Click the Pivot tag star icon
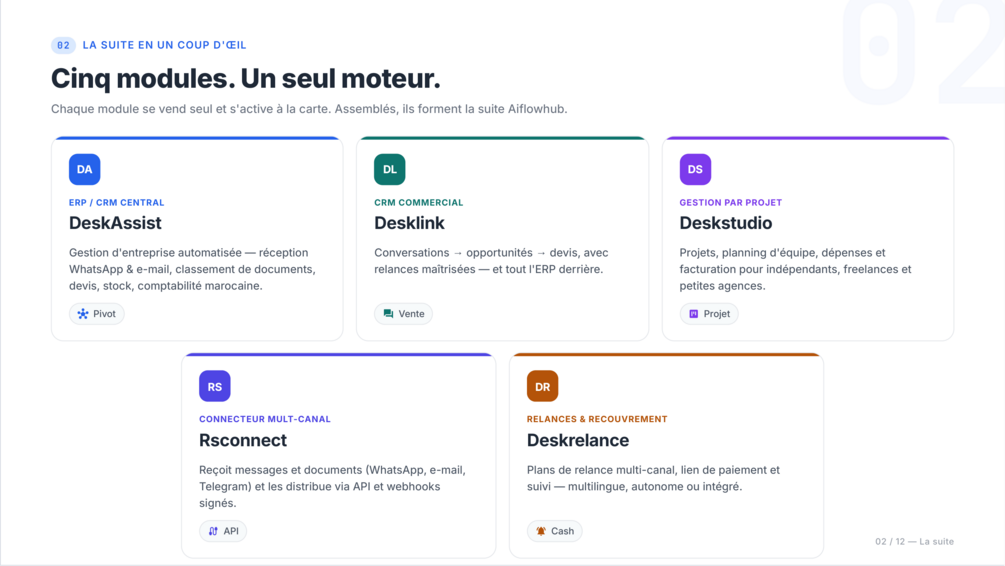 83,314
